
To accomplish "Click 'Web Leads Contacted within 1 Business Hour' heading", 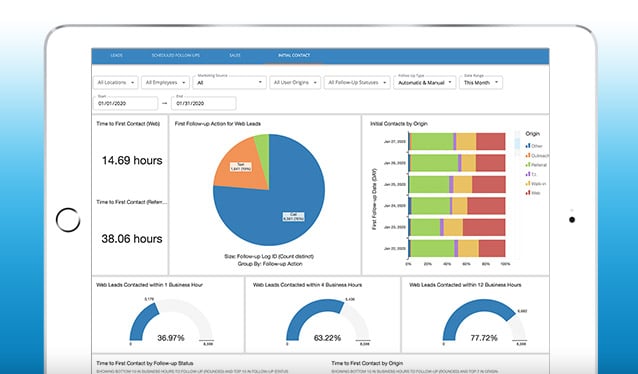I will point(149,285).
